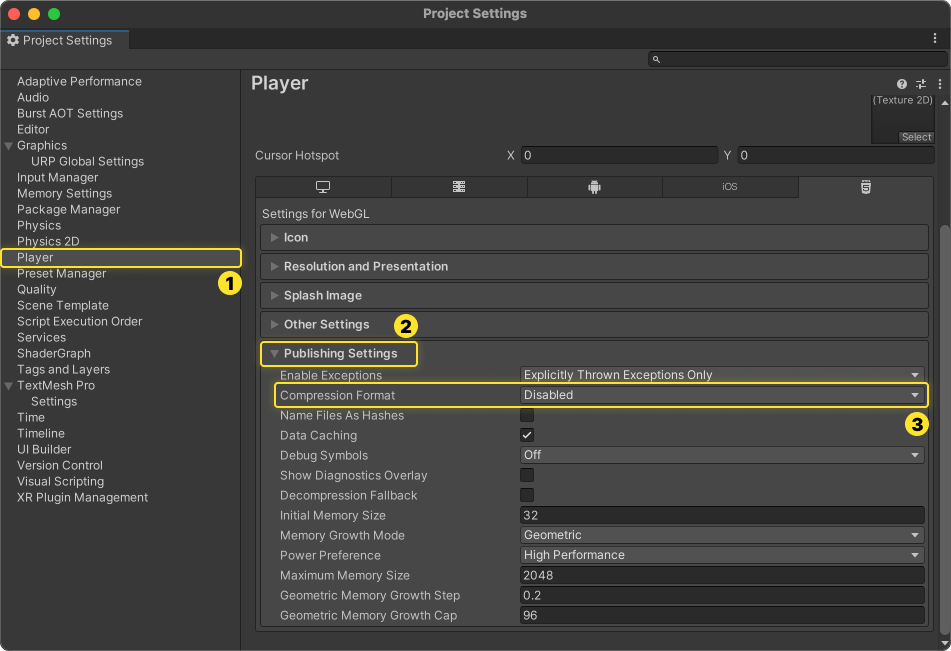Open Power Preference dropdown
Screen dimensions: 951x651
(722, 555)
